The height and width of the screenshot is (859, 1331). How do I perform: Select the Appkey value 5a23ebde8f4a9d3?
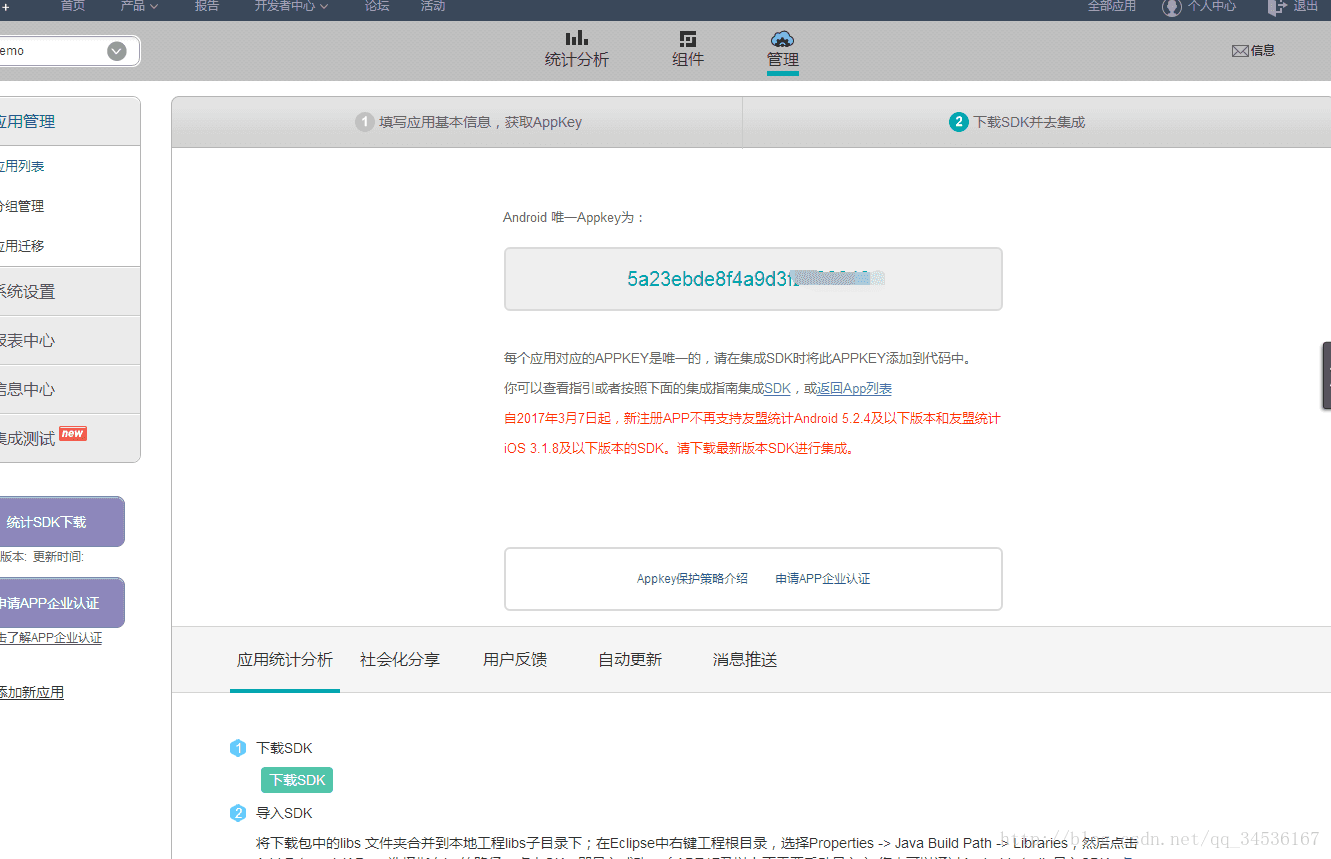(x=711, y=279)
